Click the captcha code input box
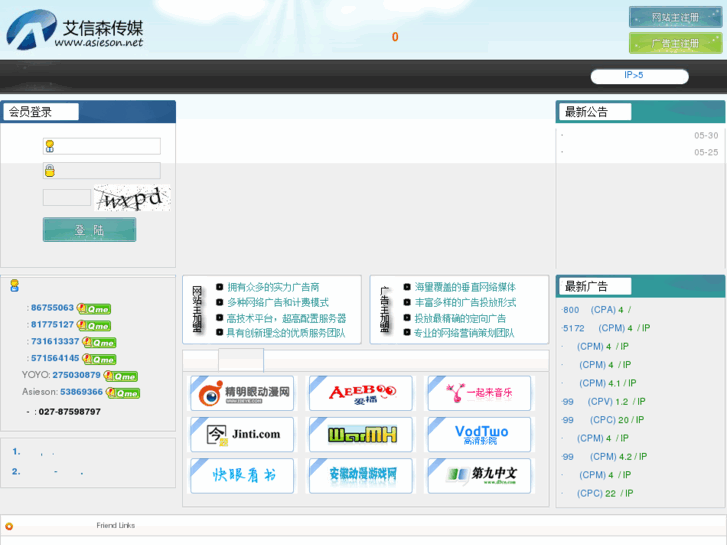This screenshot has width=727, height=545. [67, 197]
